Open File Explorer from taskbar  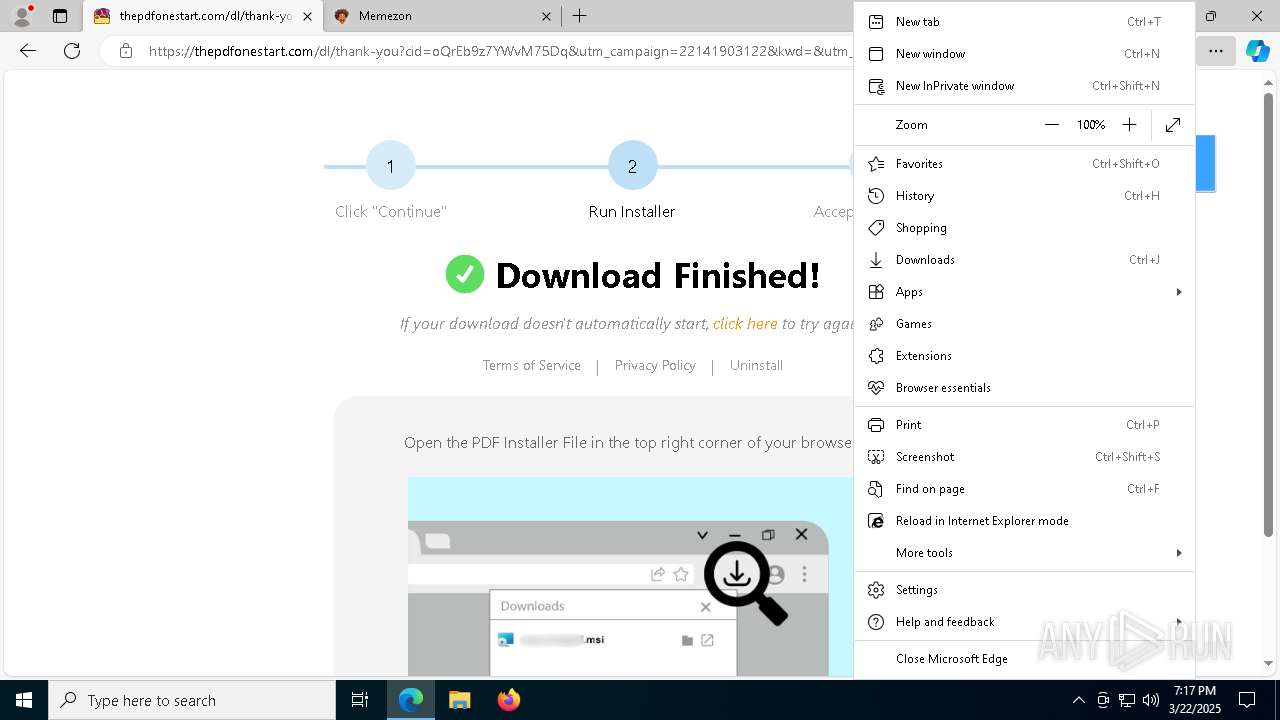click(x=459, y=700)
